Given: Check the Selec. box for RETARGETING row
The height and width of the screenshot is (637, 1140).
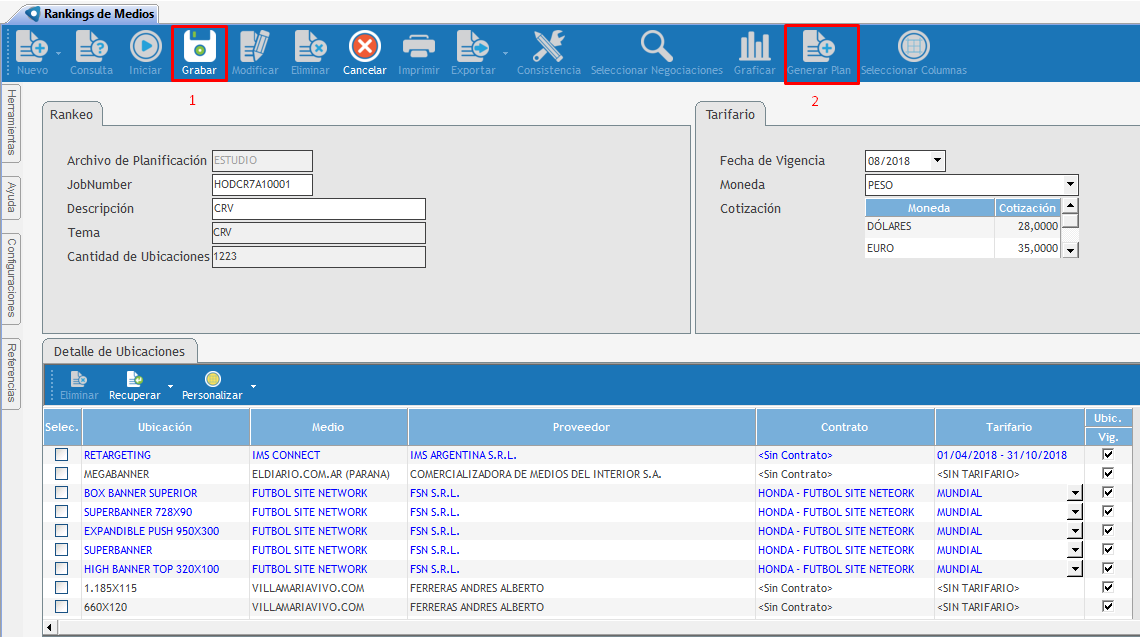Looking at the screenshot, I should click(62, 455).
